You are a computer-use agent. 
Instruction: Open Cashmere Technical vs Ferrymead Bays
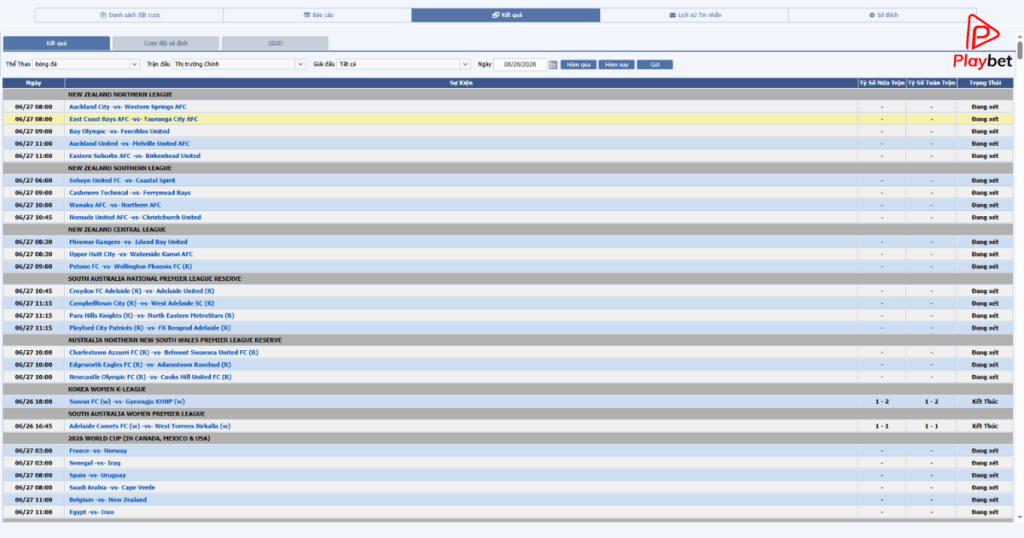pos(130,193)
